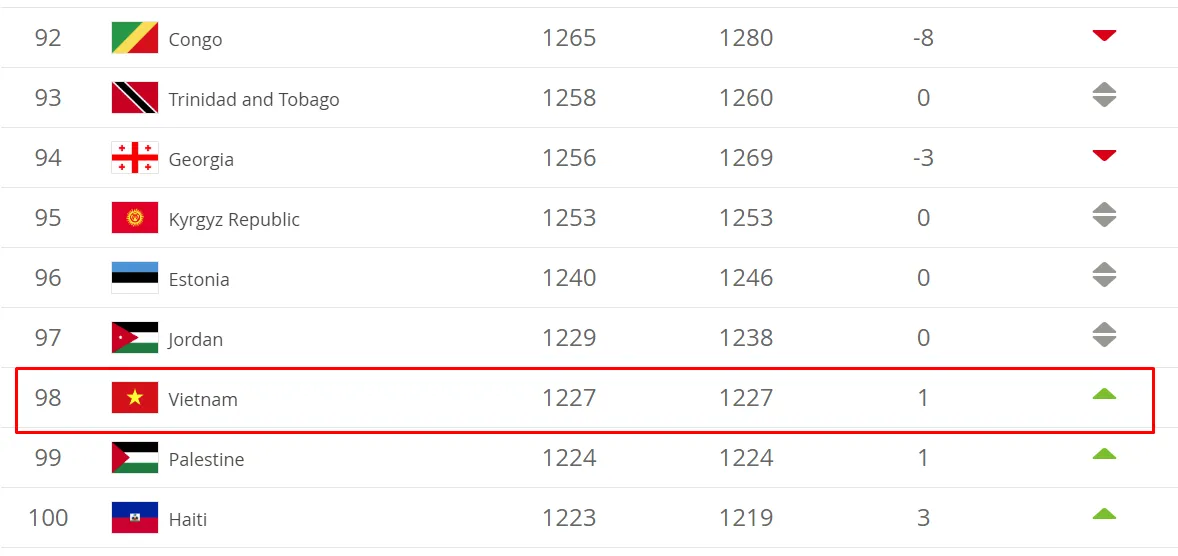Click Congo's red down arrow

1104,35
